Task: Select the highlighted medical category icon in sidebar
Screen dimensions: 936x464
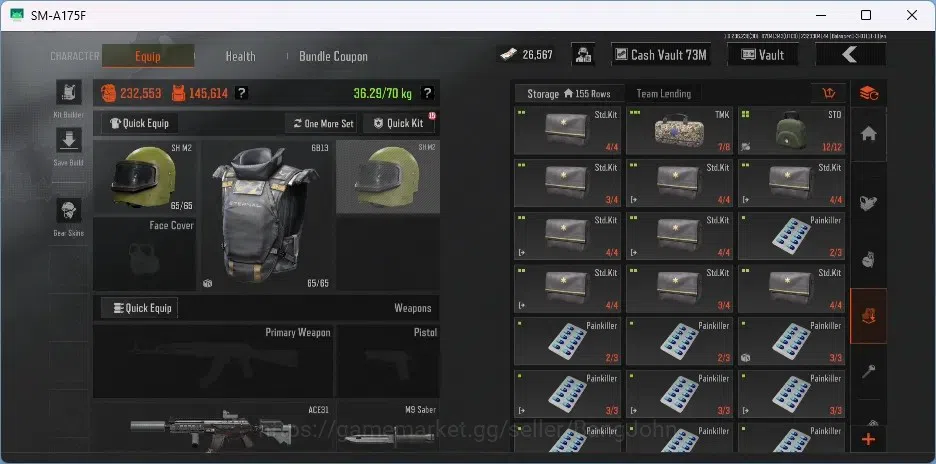Action: pyautogui.click(x=869, y=316)
